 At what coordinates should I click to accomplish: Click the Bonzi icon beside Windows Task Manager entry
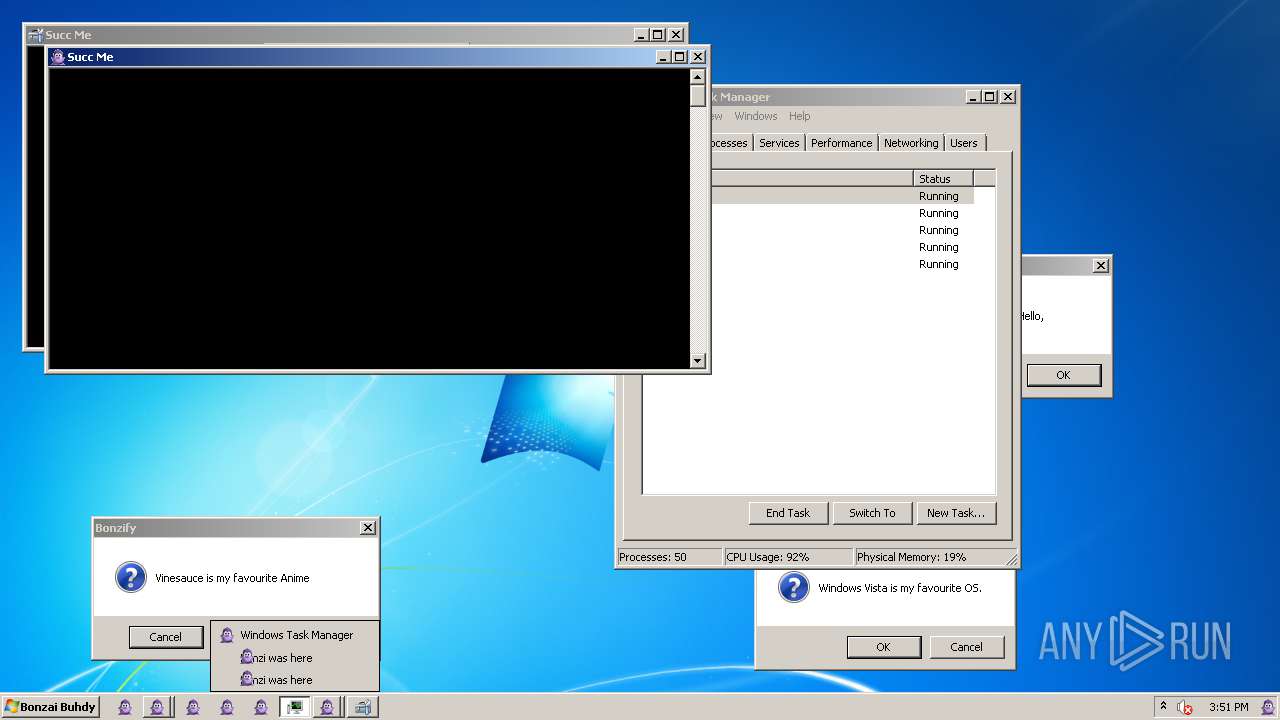click(x=227, y=635)
